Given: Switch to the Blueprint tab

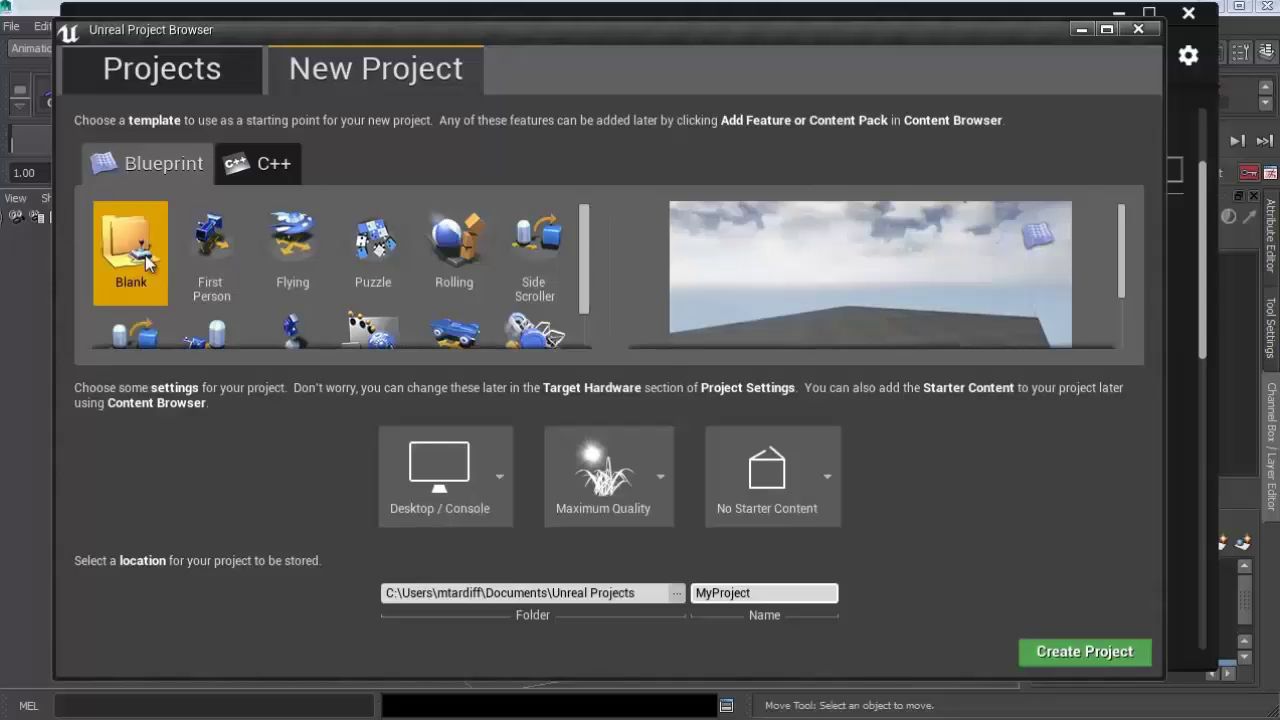Looking at the screenshot, I should [148, 164].
